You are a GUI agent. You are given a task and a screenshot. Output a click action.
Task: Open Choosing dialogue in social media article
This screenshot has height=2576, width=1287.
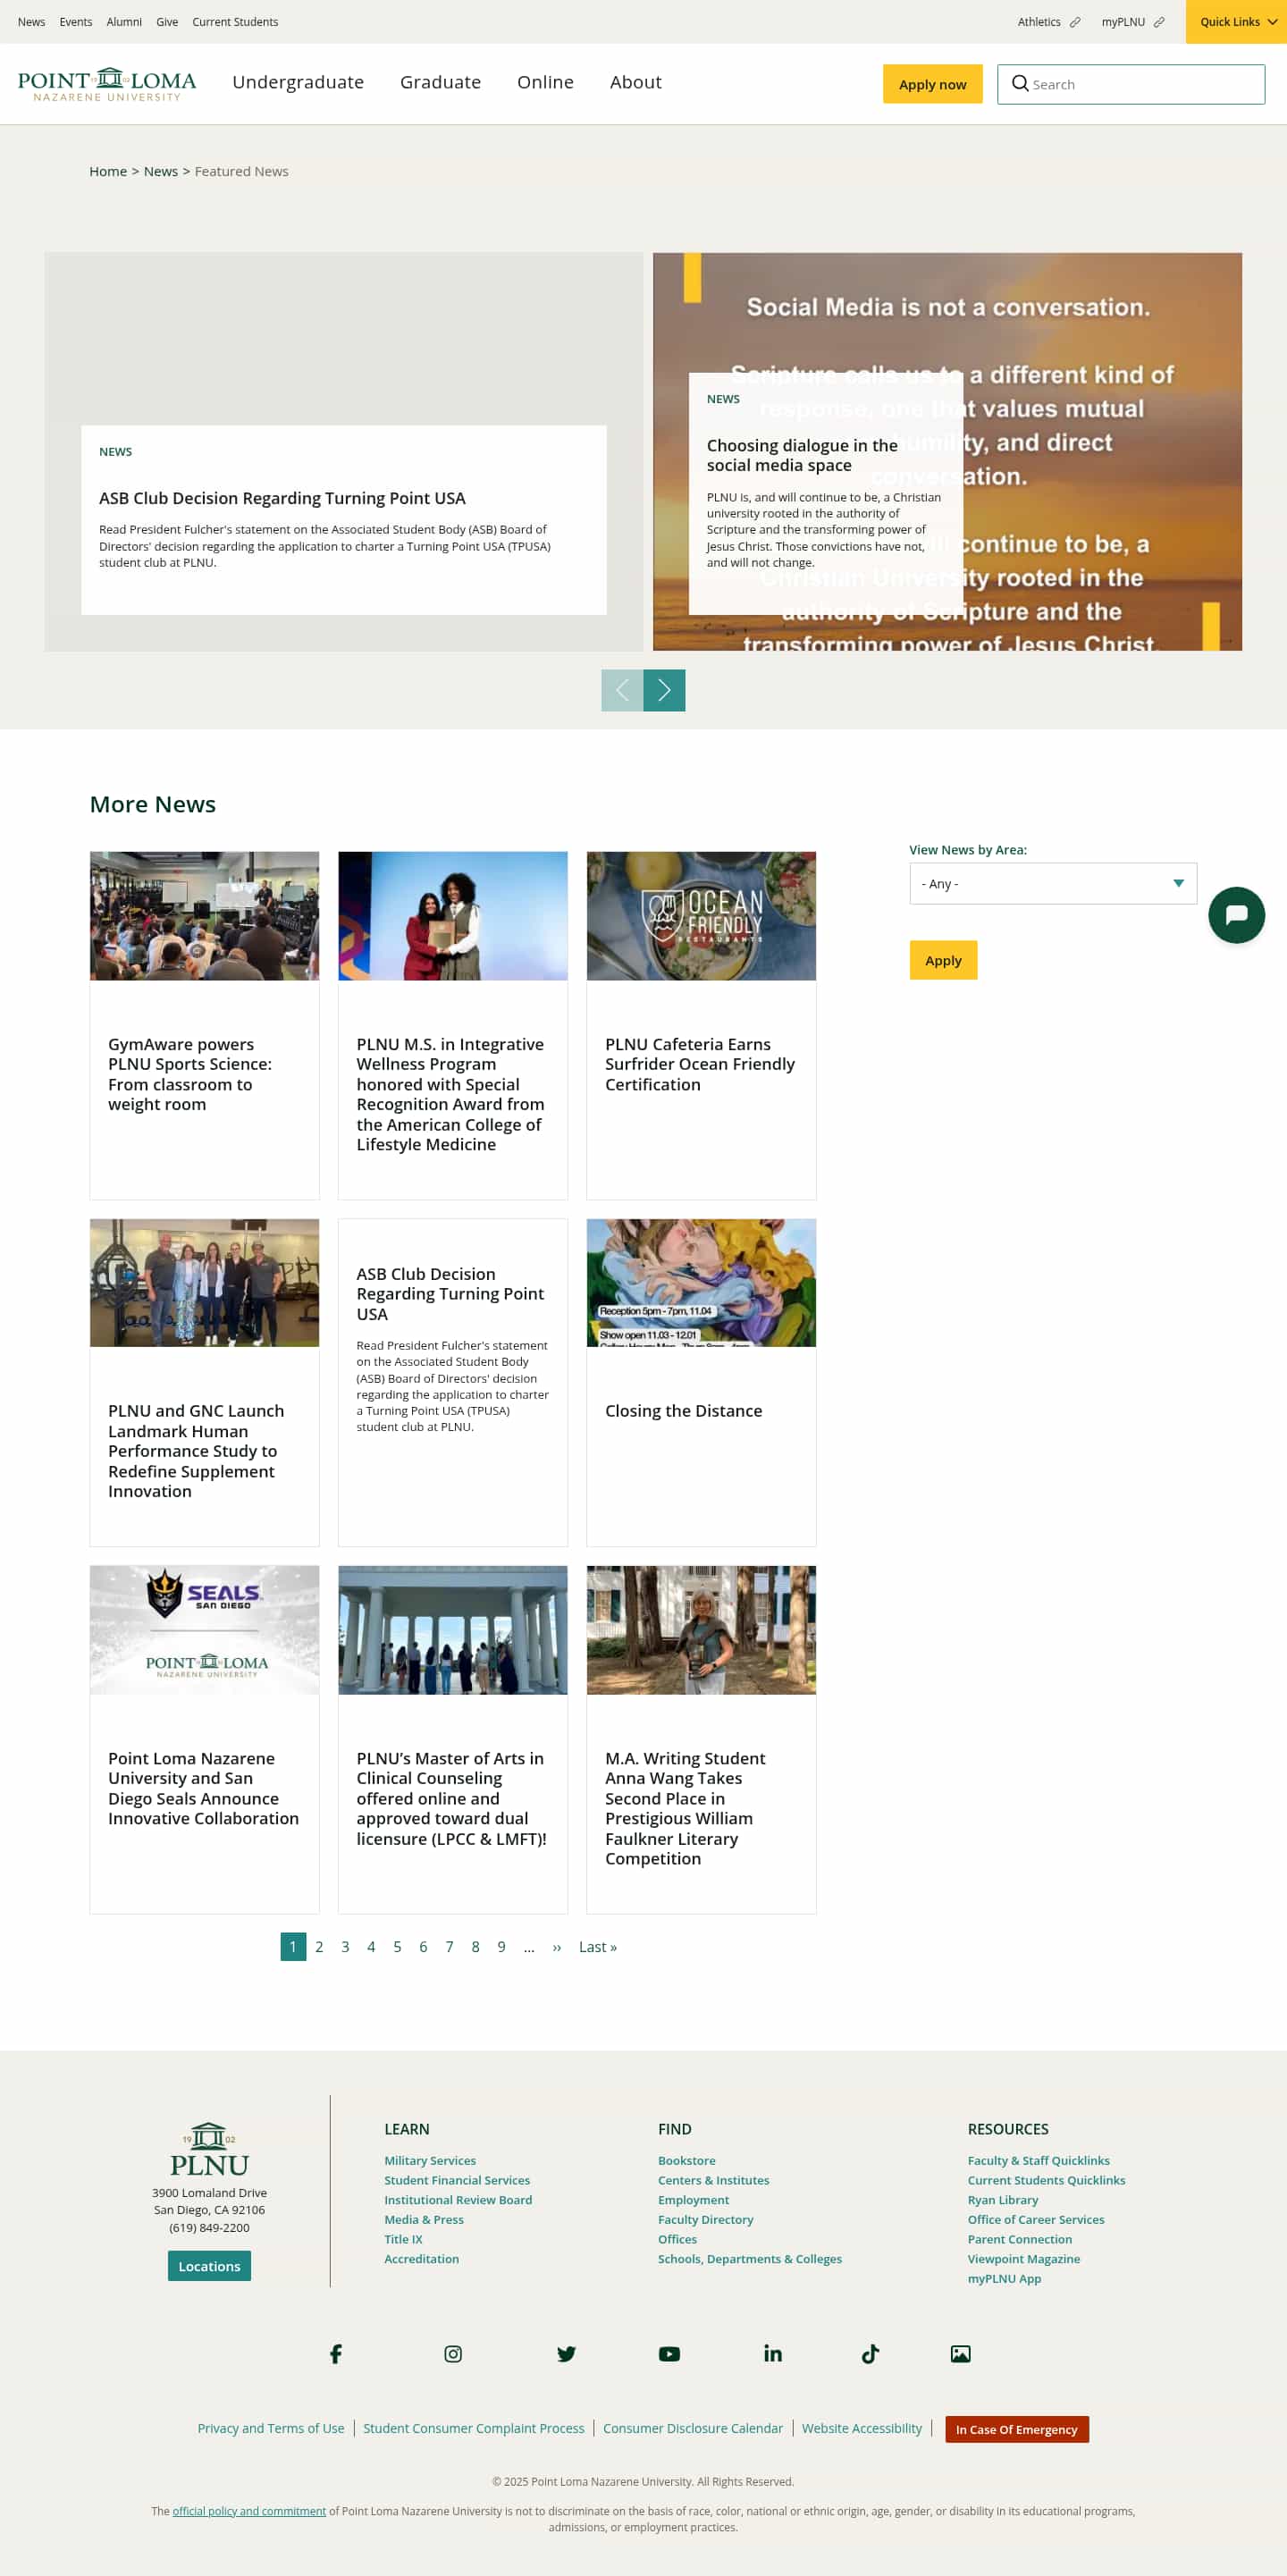coord(801,455)
